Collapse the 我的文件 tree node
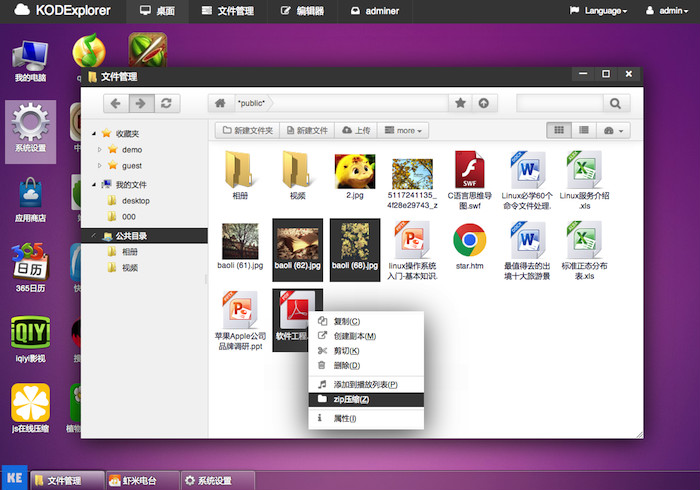The height and width of the screenshot is (490, 700). click(94, 184)
